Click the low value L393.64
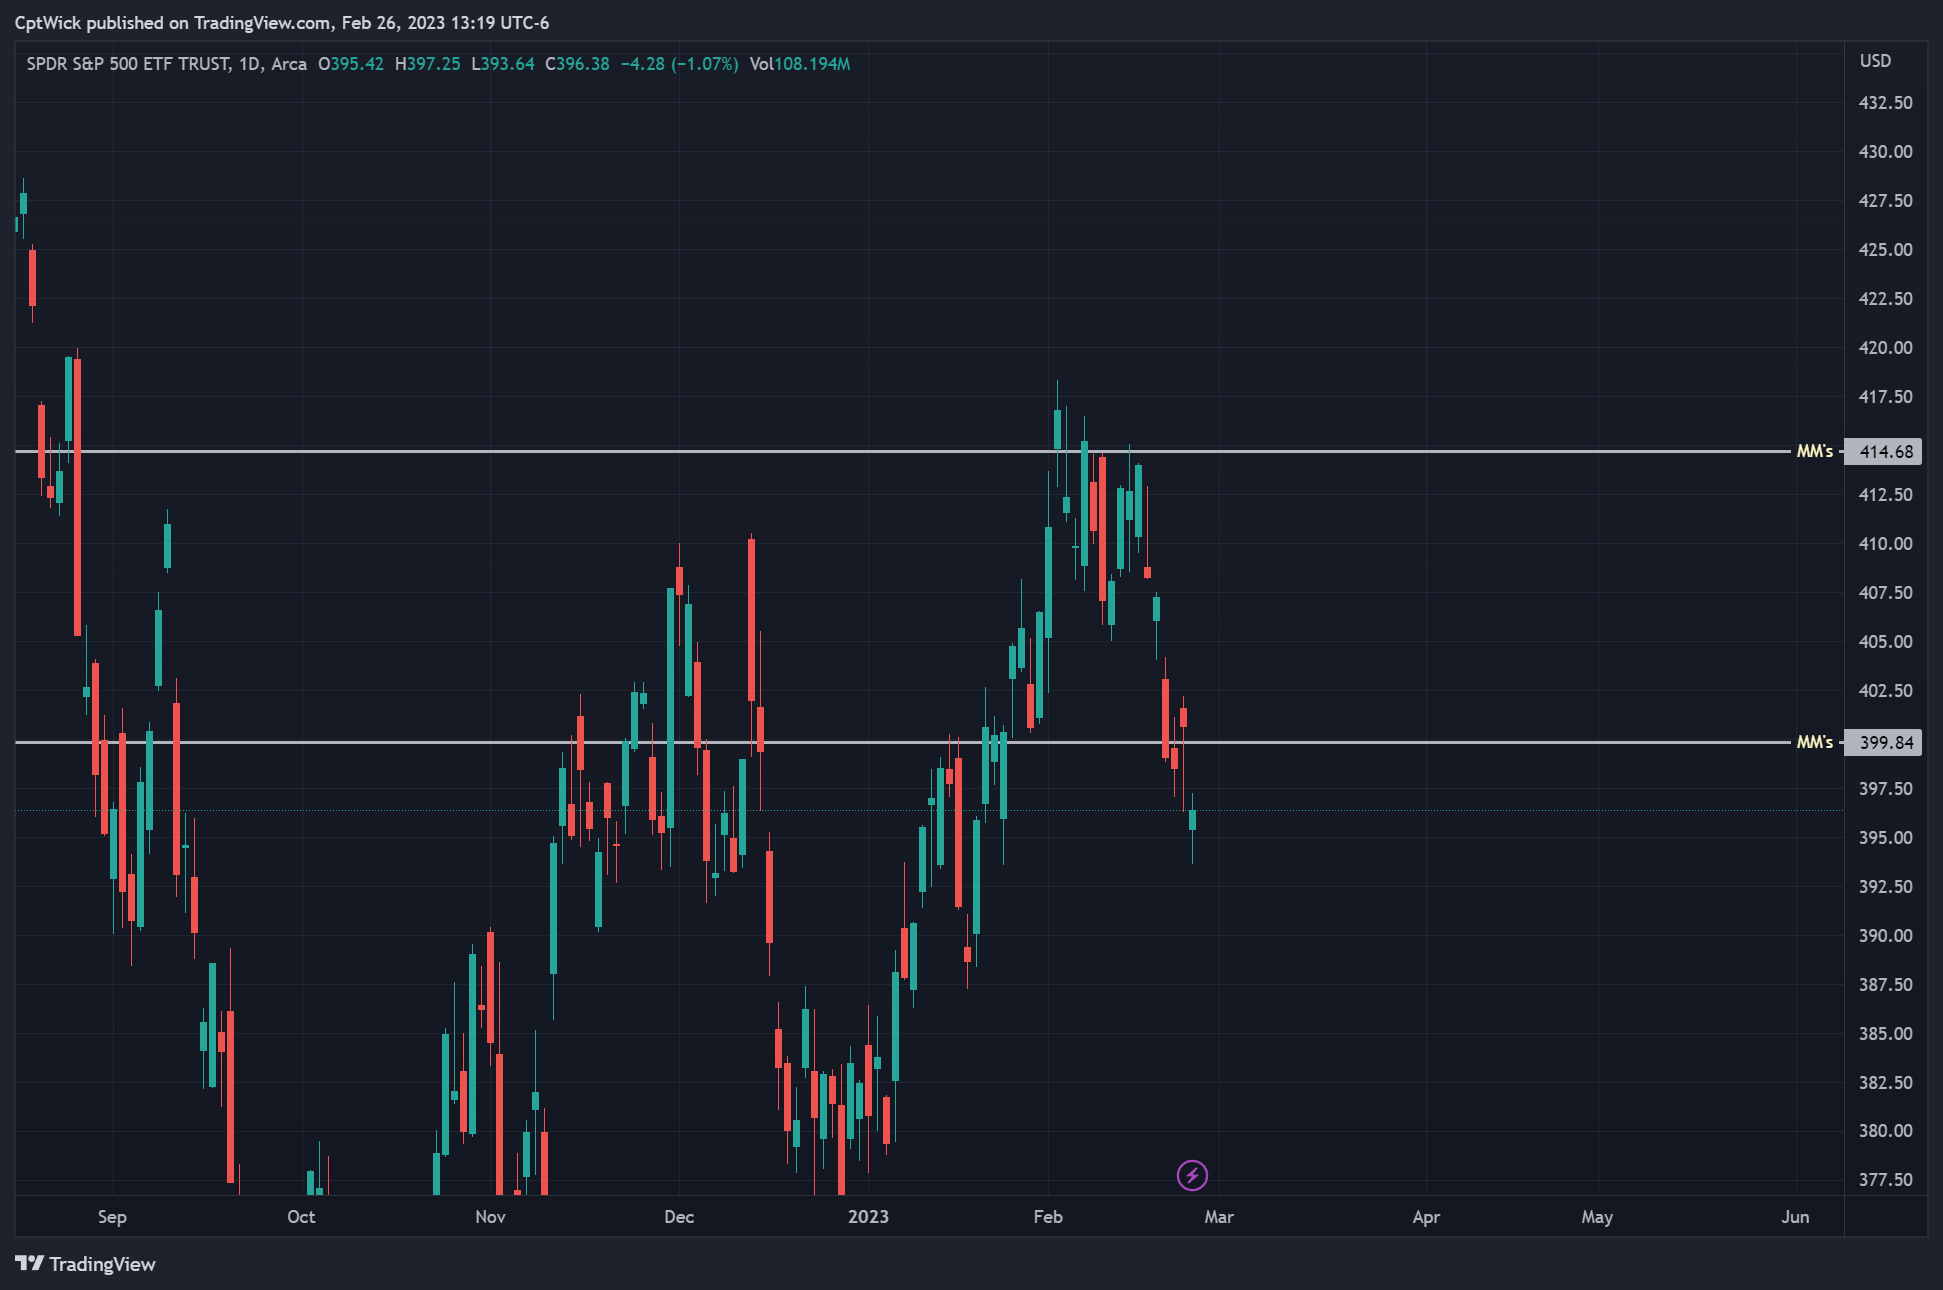The height and width of the screenshot is (1290, 1943). point(502,64)
